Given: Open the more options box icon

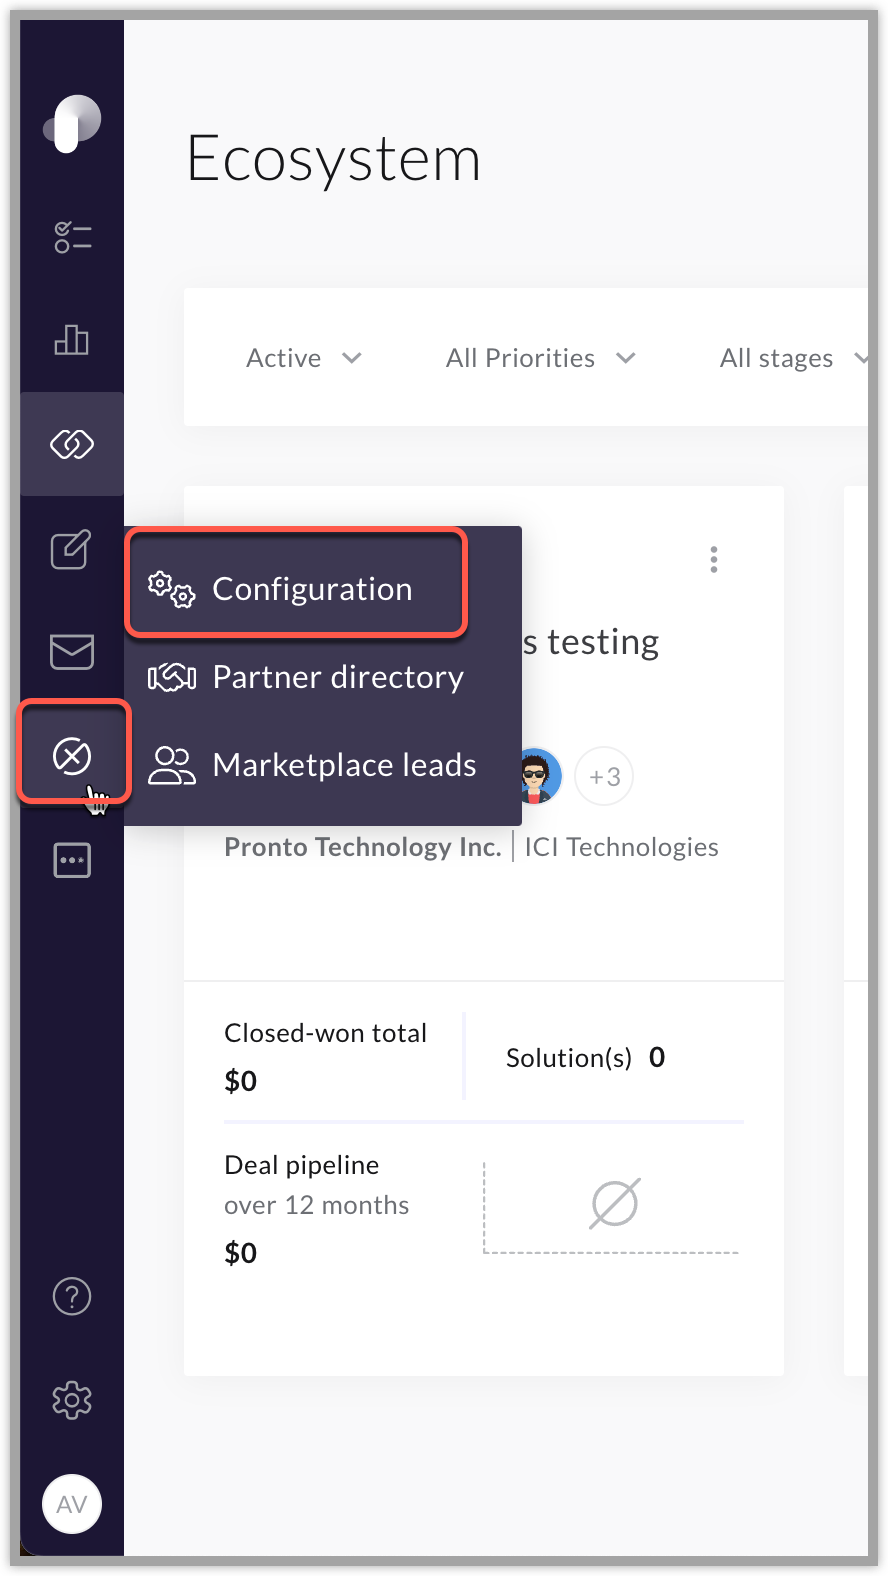Looking at the screenshot, I should 72,860.
